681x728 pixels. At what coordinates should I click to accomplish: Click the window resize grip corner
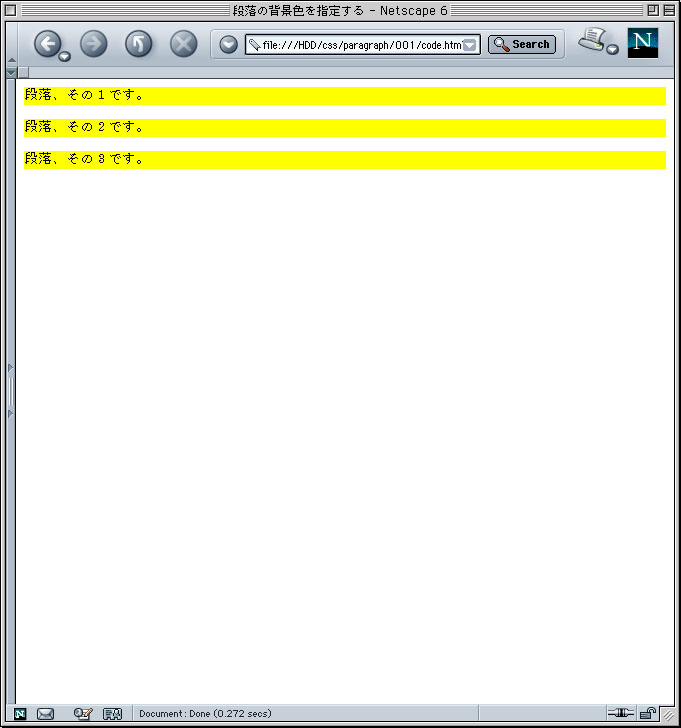click(x=668, y=714)
